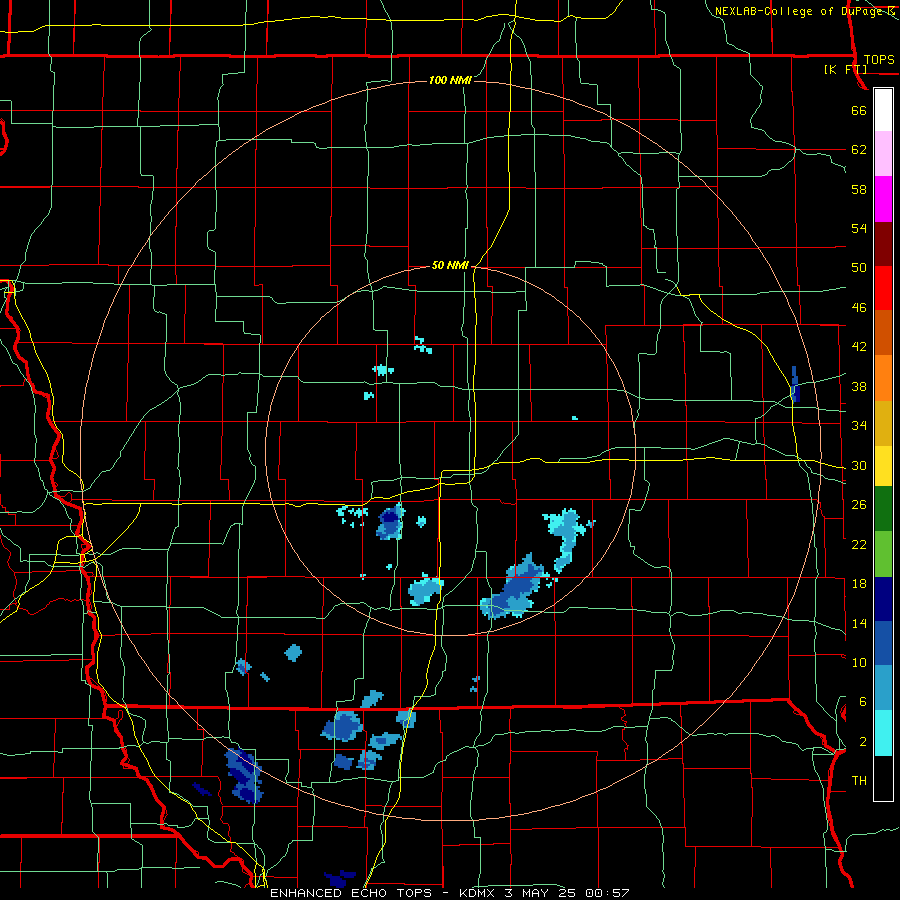Select the medium blue legend swatch
The image size is (900, 900).
pyautogui.click(x=883, y=643)
